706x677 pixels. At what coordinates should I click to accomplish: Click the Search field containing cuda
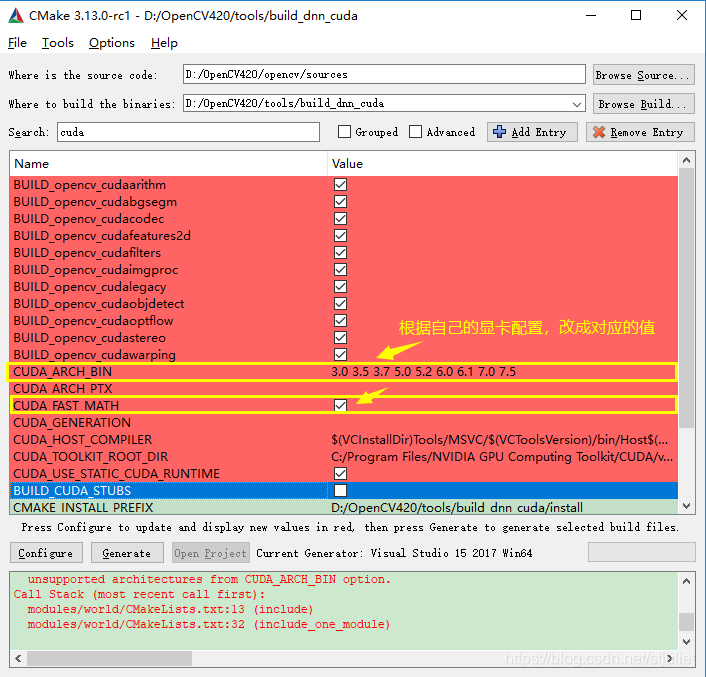(188, 132)
